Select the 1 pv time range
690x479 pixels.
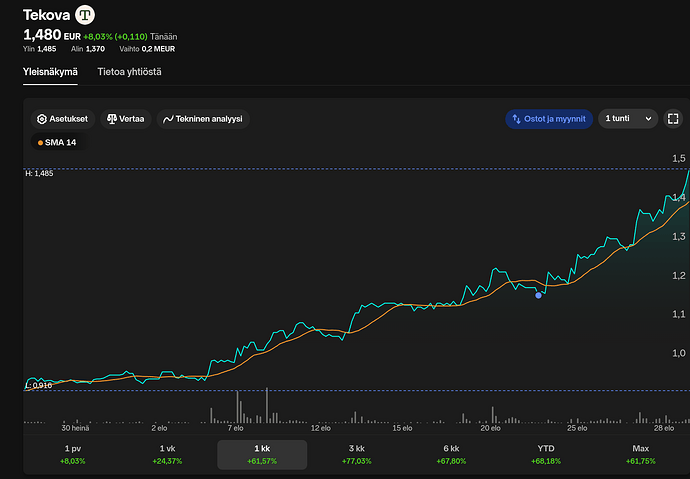[73, 455]
